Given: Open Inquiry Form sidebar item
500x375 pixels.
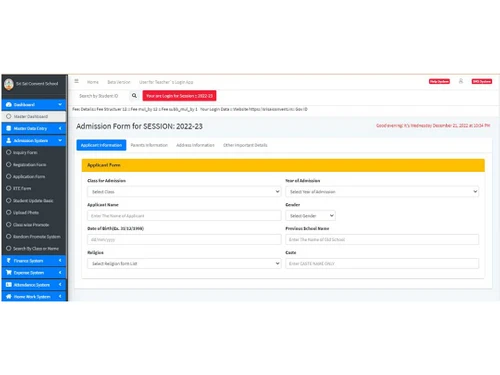Looking at the screenshot, I should coord(34,152).
